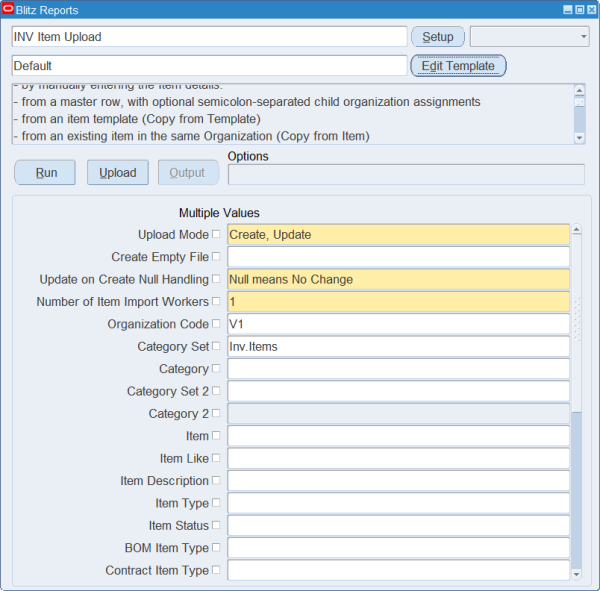This screenshot has width=600, height=591.
Task: Click the Setup button
Action: tap(437, 37)
